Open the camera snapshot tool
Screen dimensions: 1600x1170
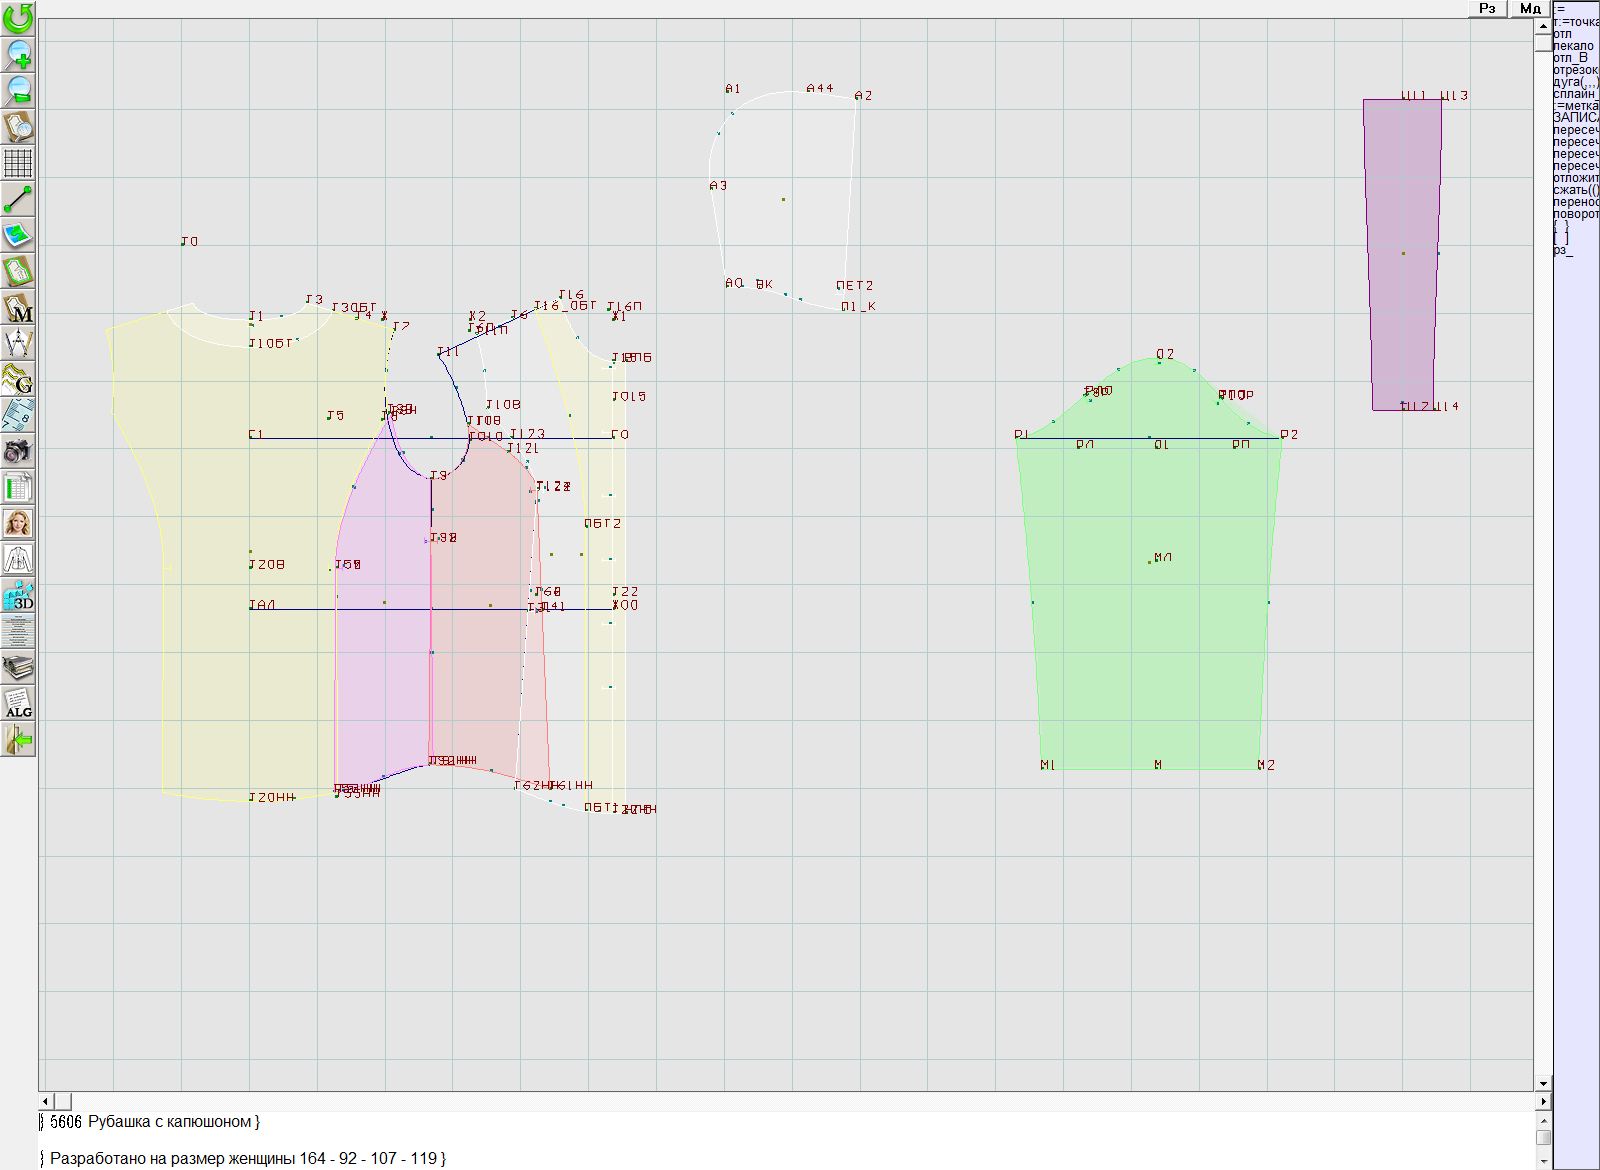coord(18,451)
